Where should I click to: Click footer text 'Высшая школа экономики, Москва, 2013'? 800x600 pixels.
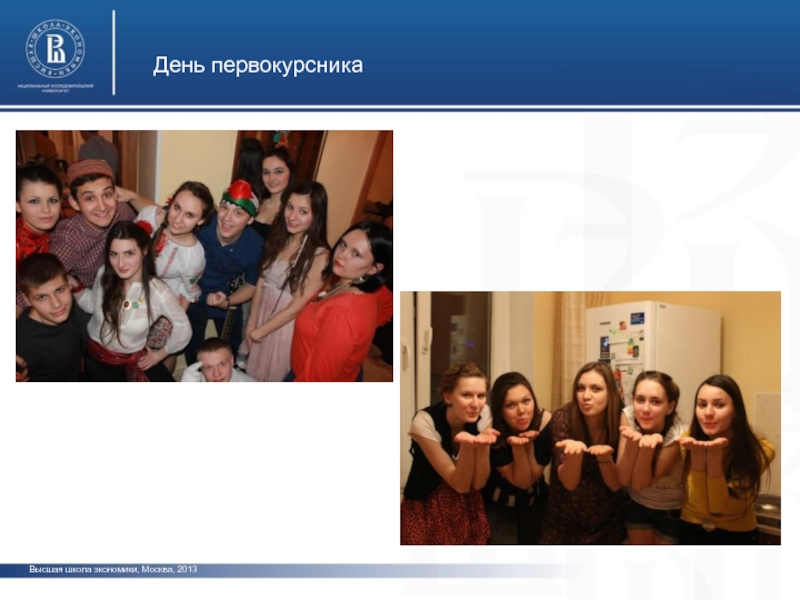click(x=113, y=569)
